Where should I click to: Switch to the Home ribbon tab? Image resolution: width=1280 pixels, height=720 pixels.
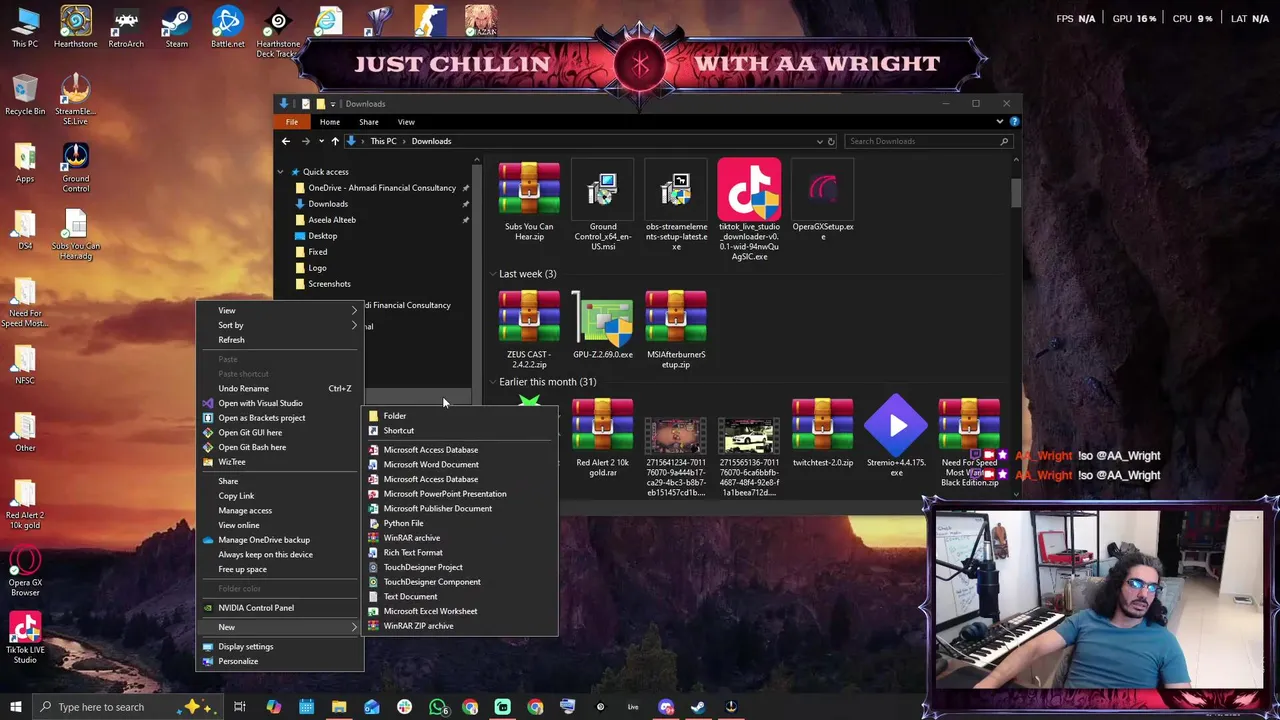pyautogui.click(x=329, y=122)
